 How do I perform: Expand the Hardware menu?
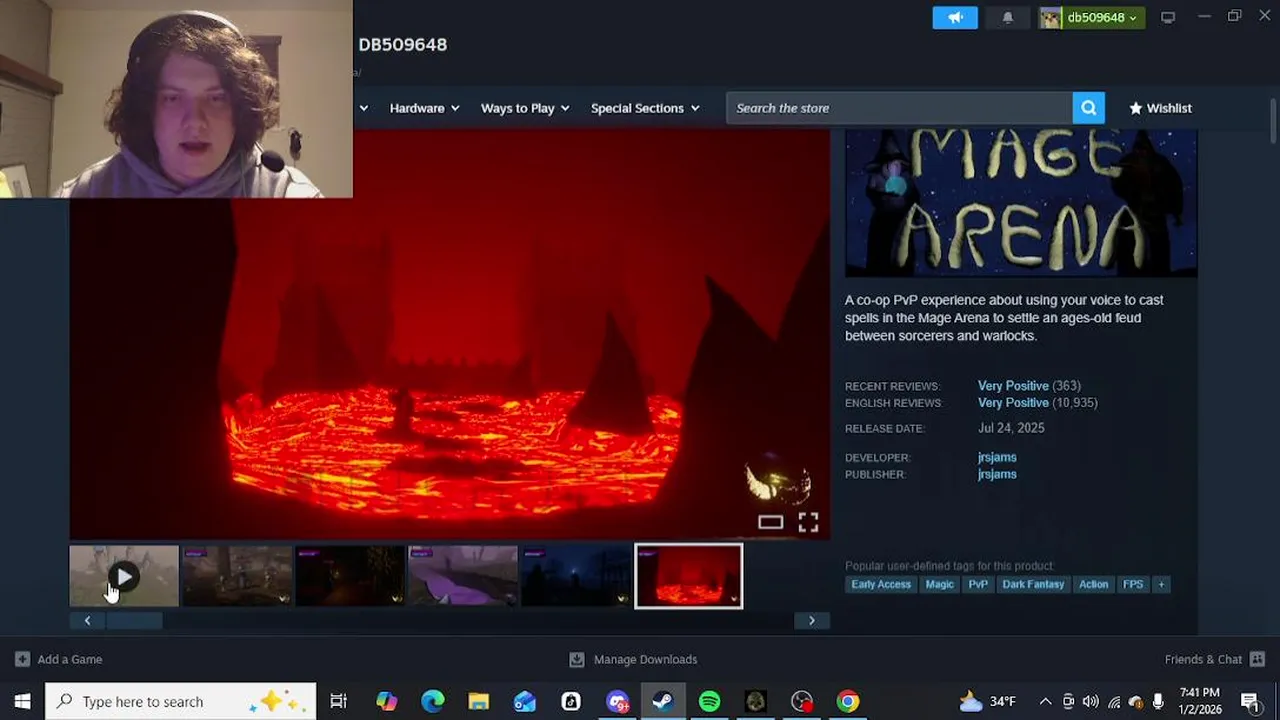point(424,108)
